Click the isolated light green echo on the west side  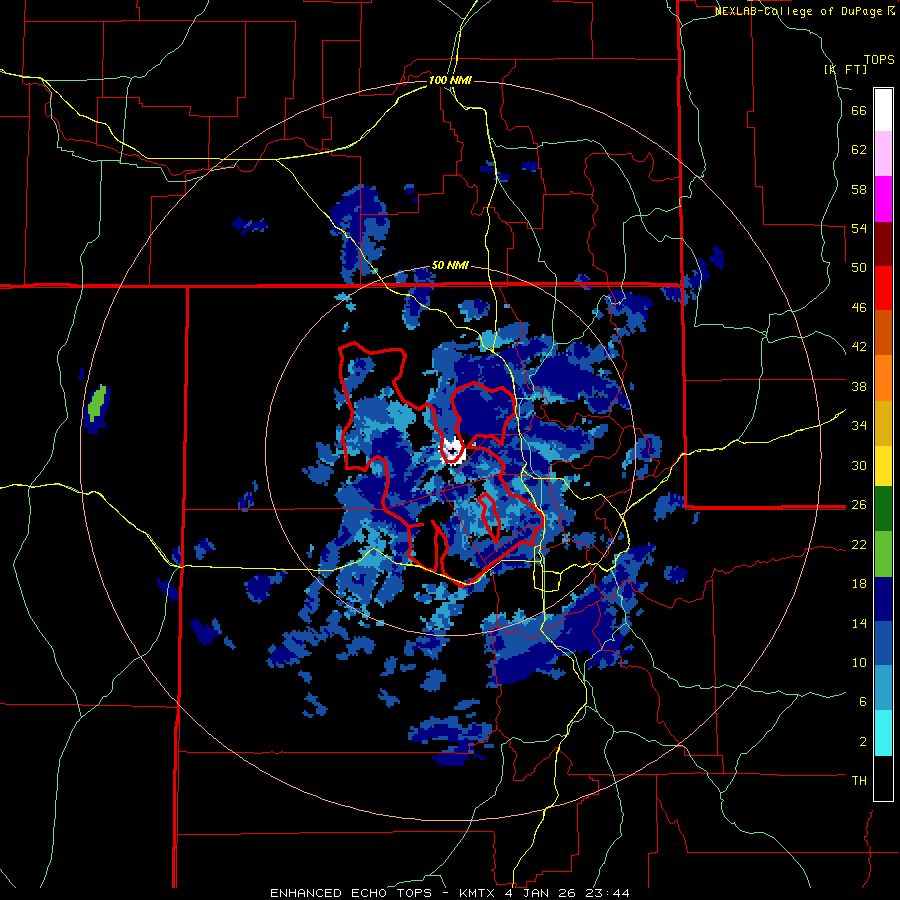click(x=97, y=403)
